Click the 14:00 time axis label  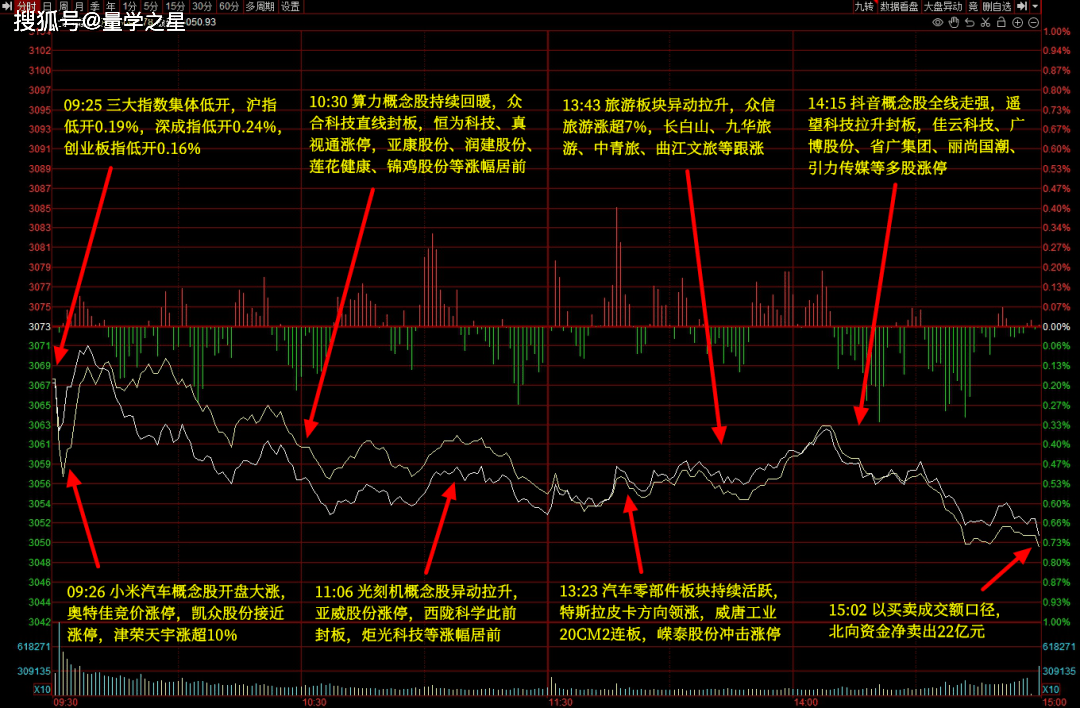click(806, 702)
